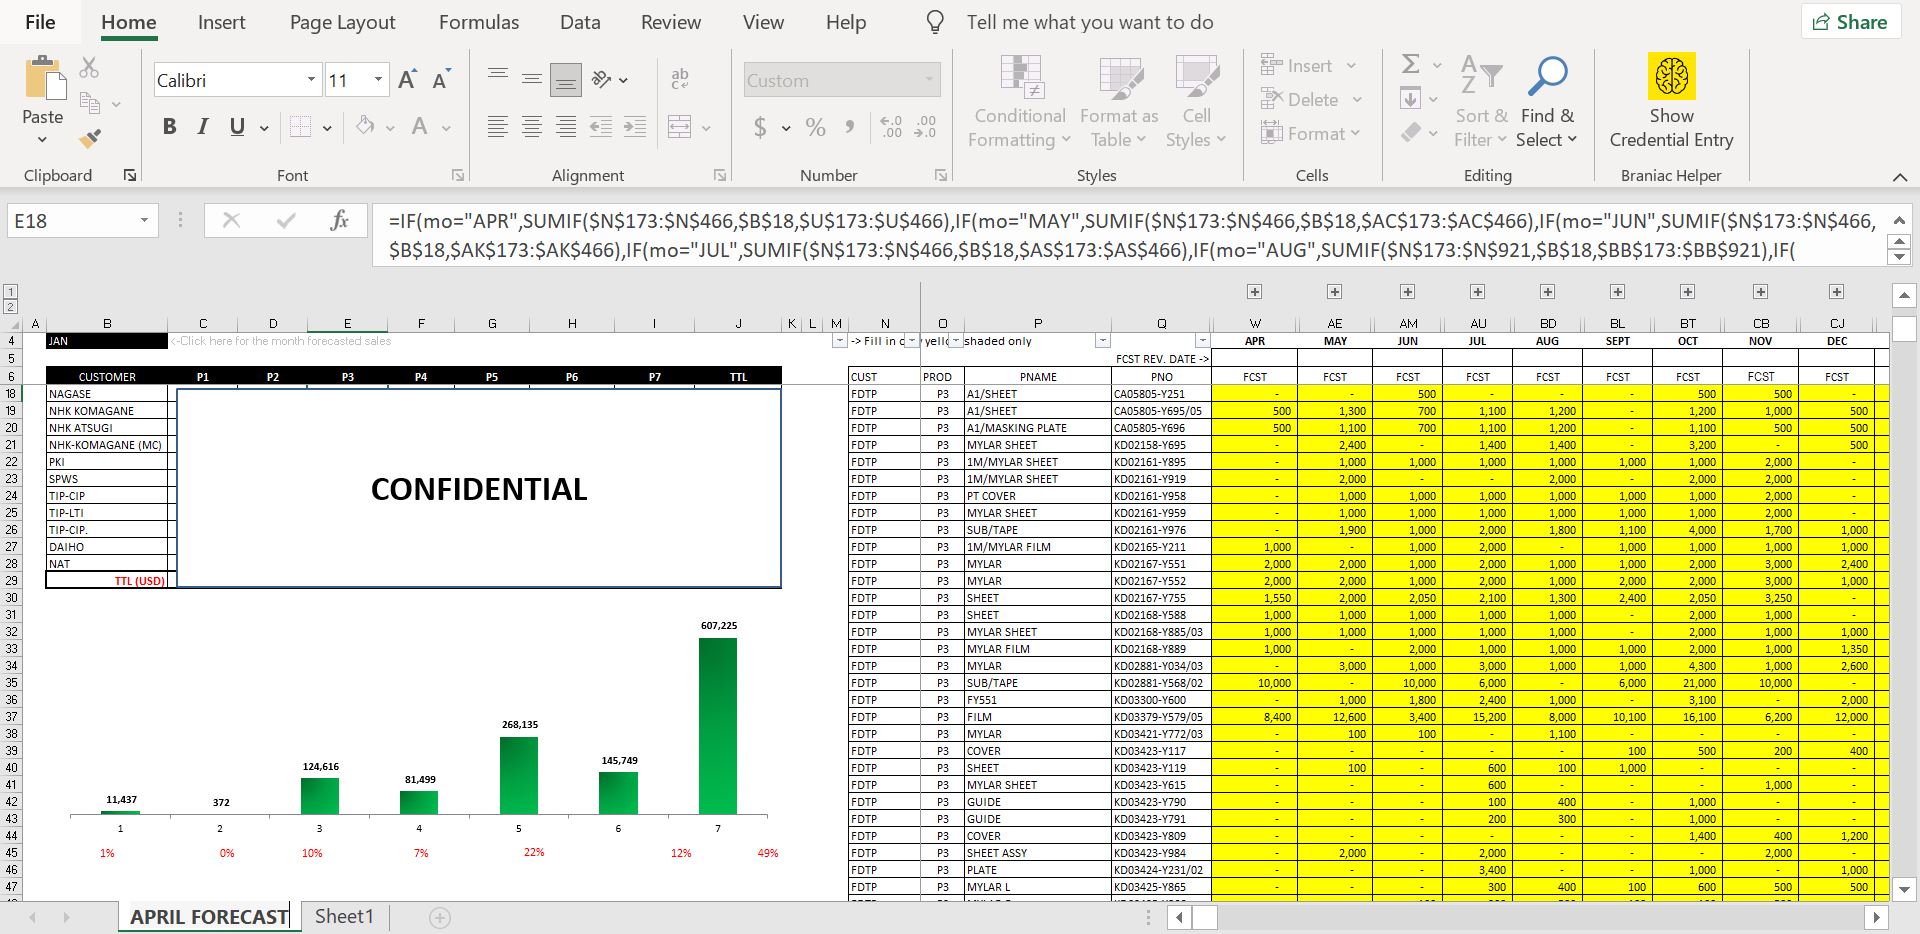Viewport: 1920px width, 934px height.
Task: Add a new sheet with plus
Action: (440, 917)
